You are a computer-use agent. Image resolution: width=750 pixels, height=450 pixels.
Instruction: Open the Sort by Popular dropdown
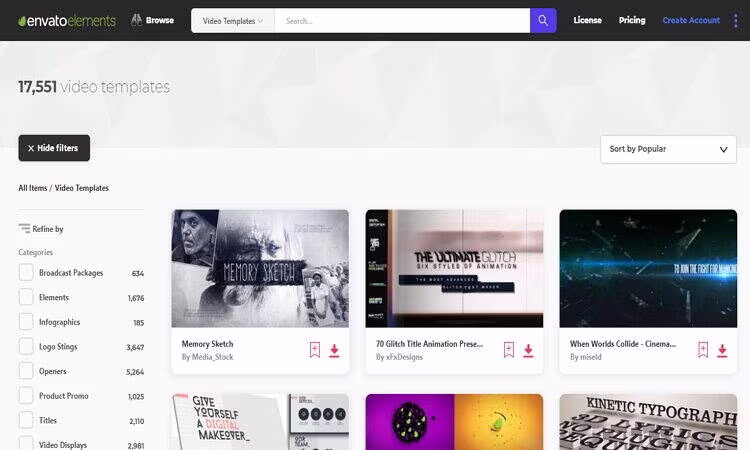pos(668,149)
